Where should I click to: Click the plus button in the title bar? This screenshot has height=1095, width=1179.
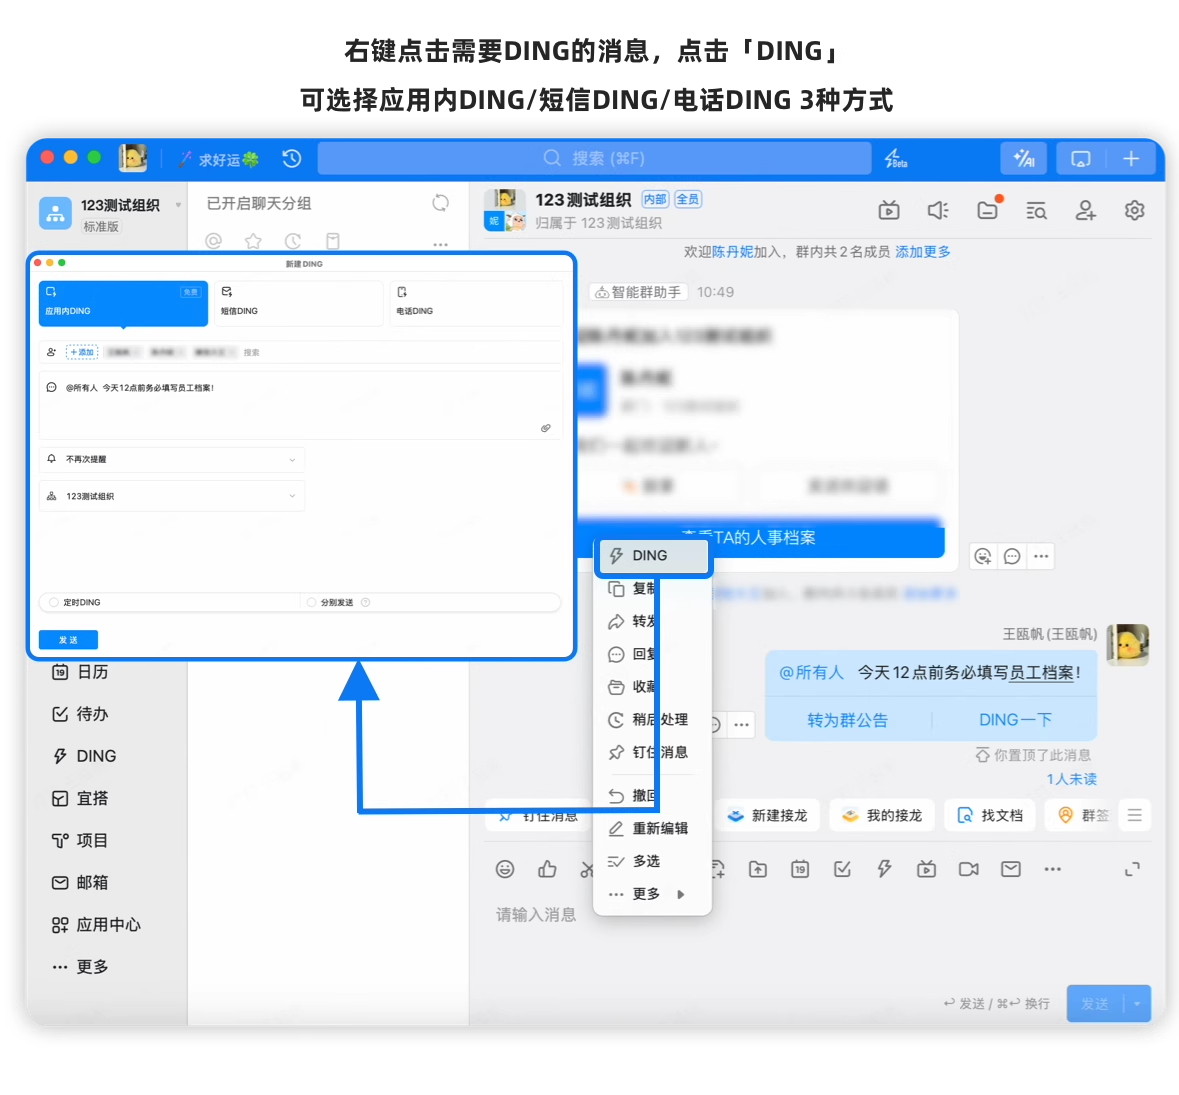1131,159
